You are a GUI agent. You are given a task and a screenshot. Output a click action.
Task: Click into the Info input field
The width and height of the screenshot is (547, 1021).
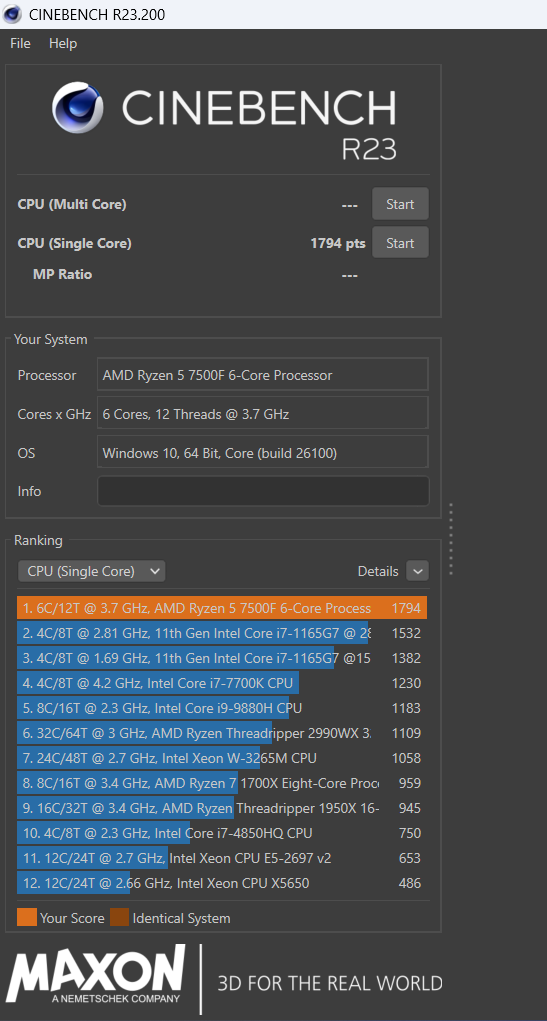263,491
